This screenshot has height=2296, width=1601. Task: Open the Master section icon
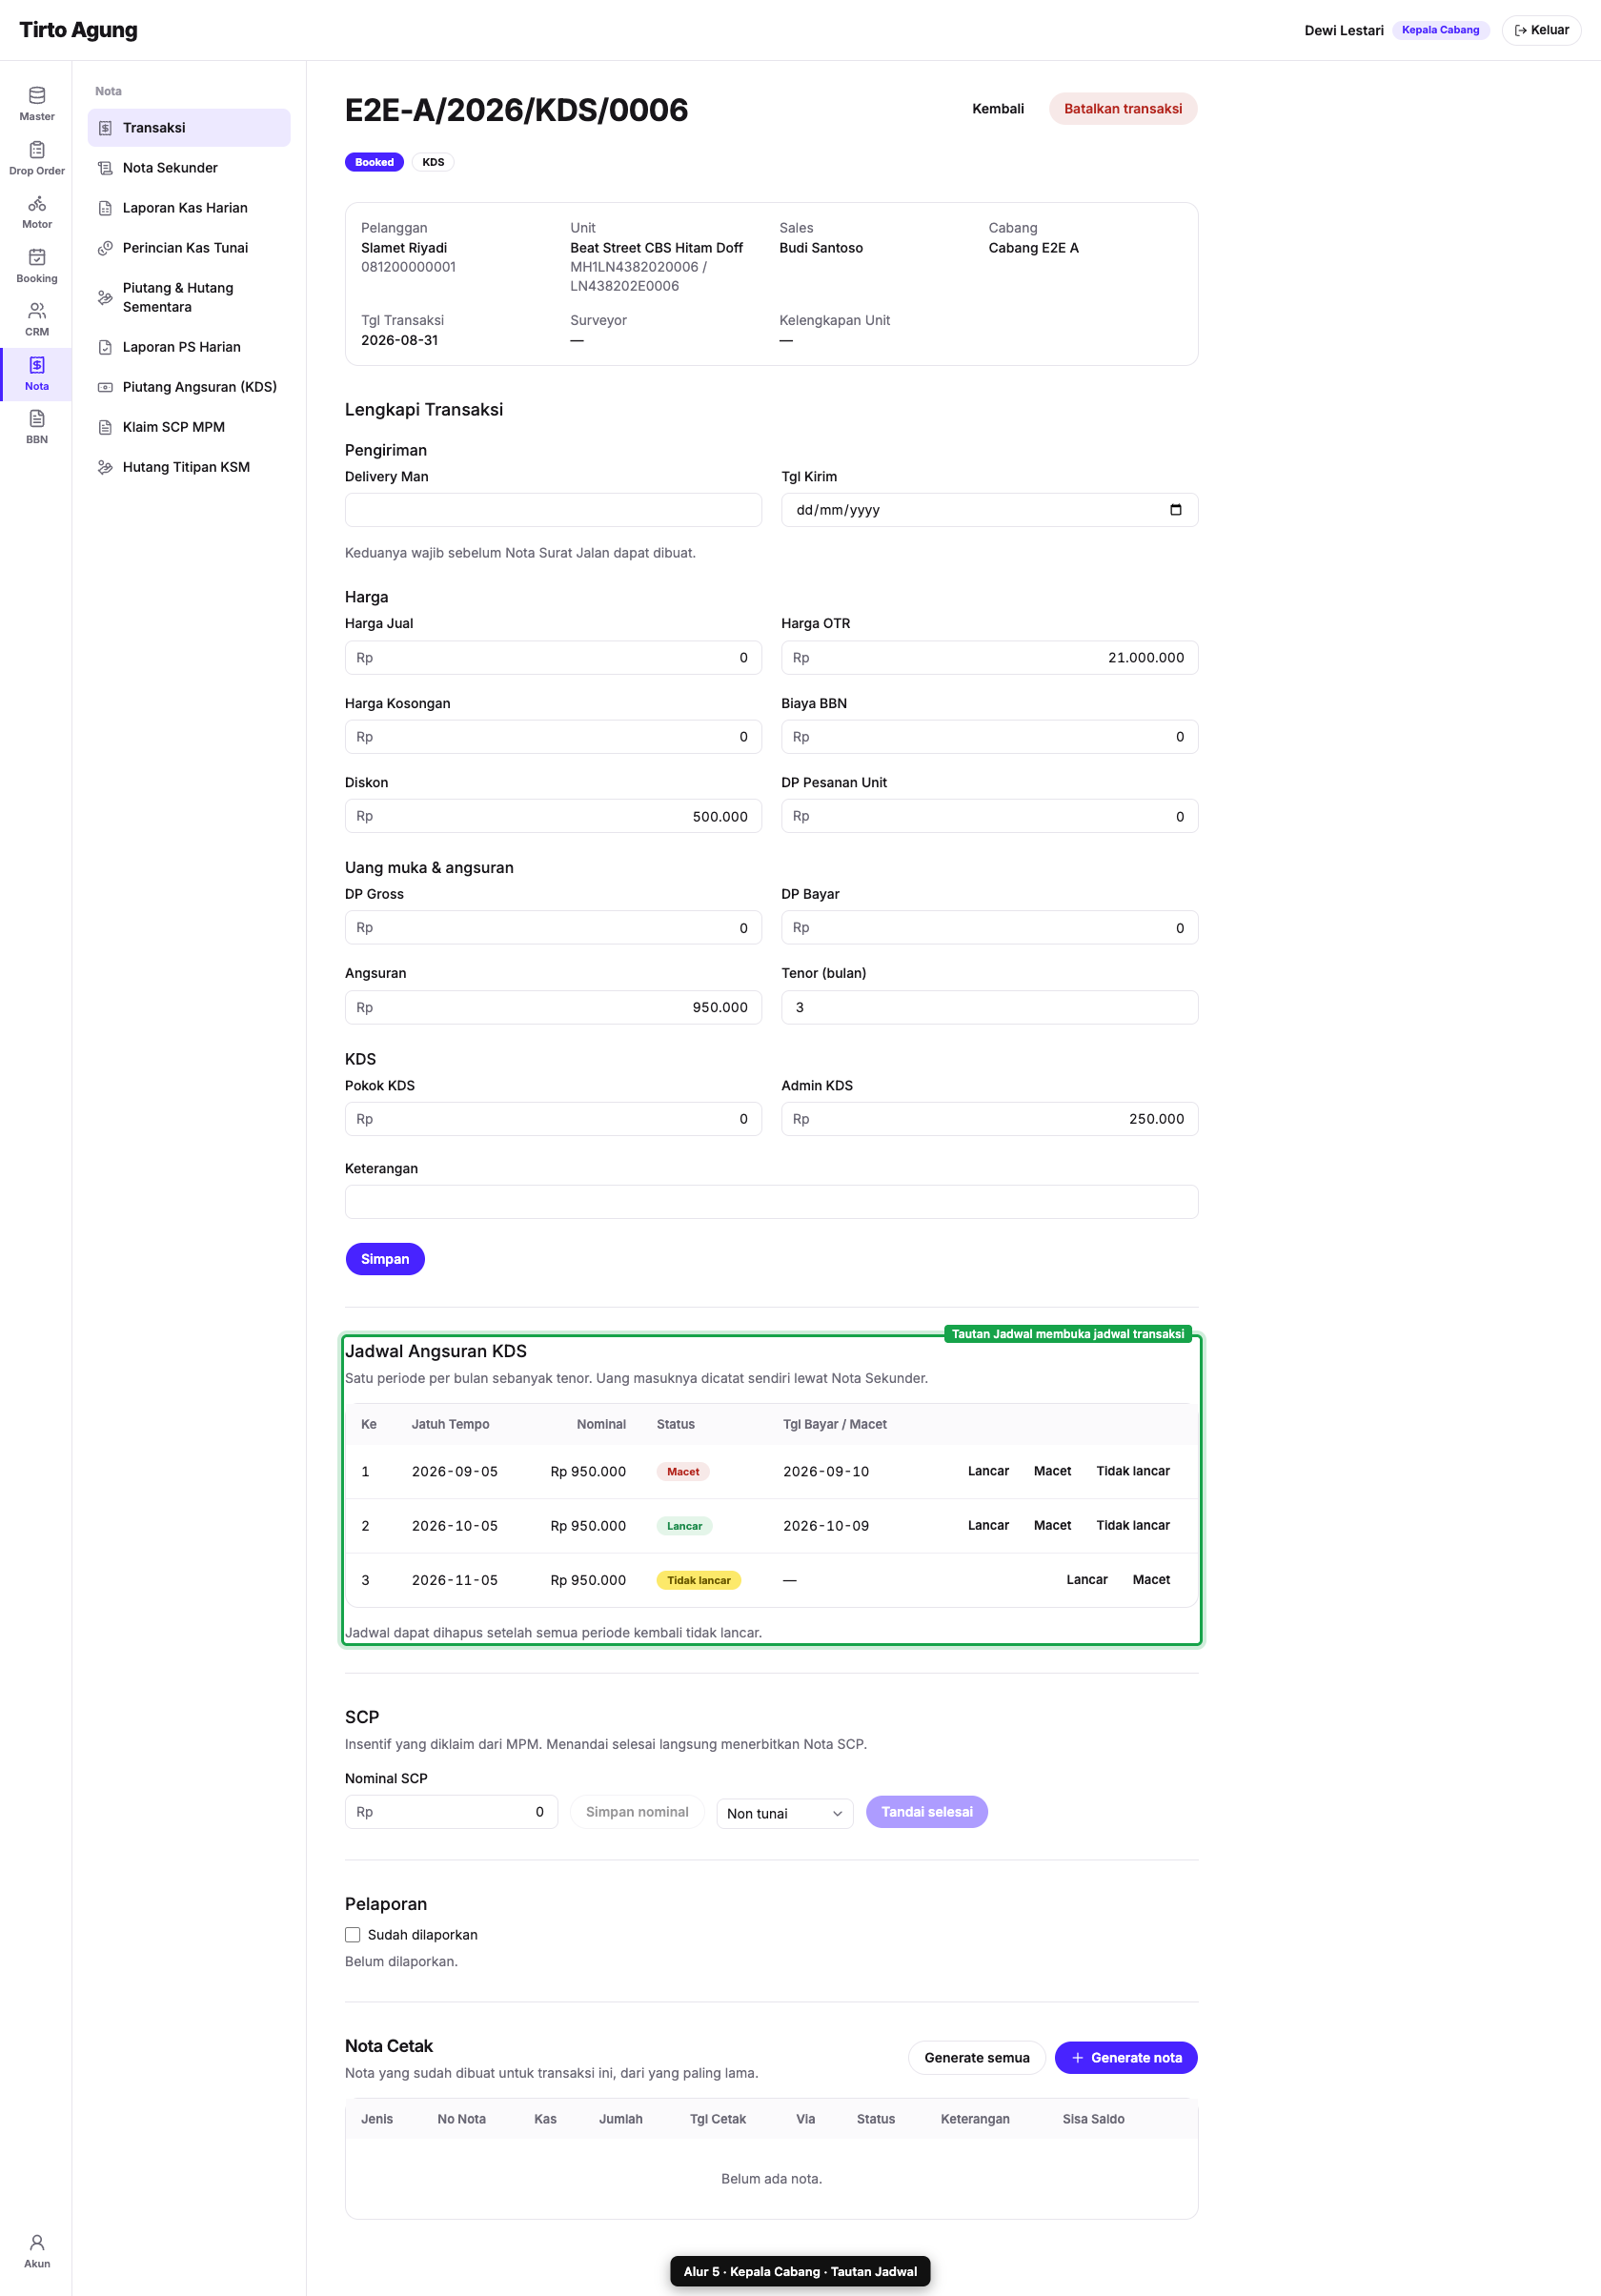pos(37,96)
